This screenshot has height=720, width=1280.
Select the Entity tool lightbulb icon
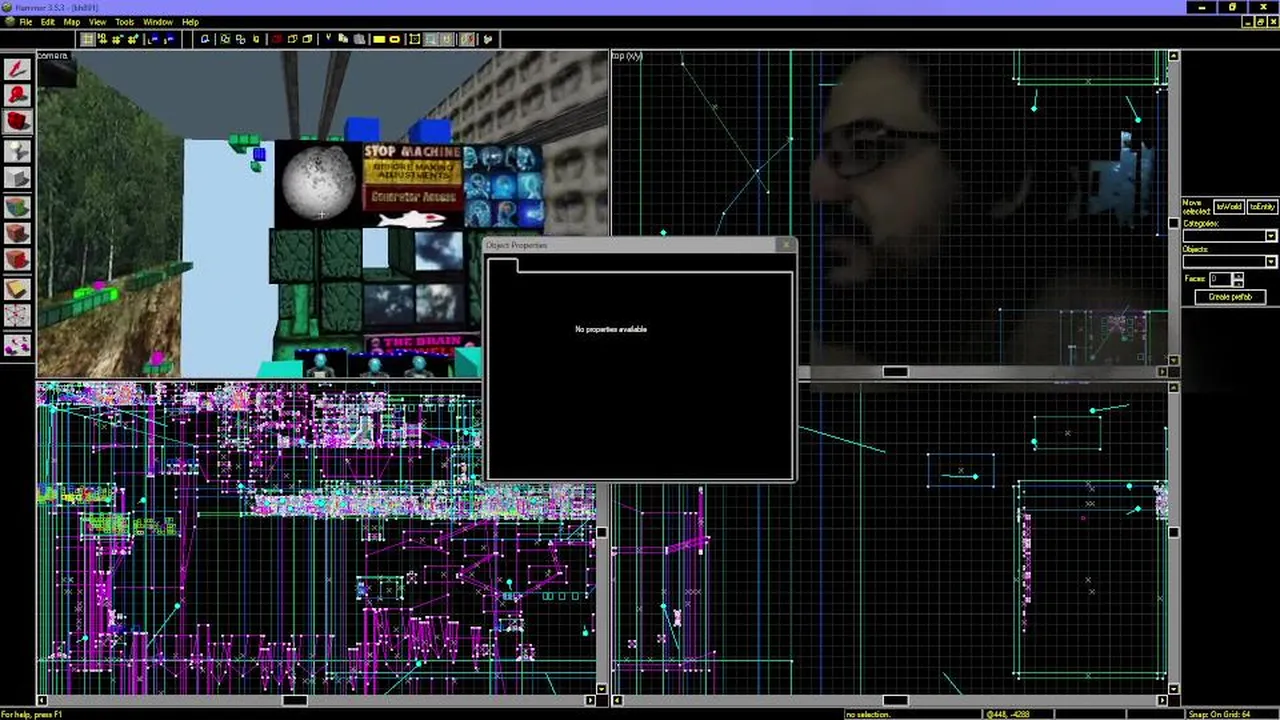point(17,150)
